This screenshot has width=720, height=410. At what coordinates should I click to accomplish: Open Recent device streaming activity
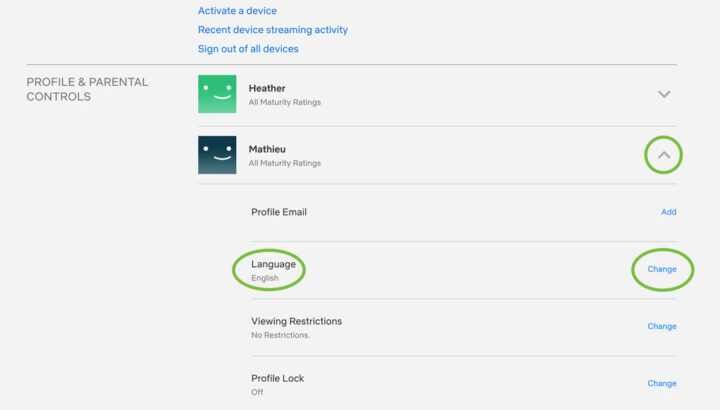272,30
